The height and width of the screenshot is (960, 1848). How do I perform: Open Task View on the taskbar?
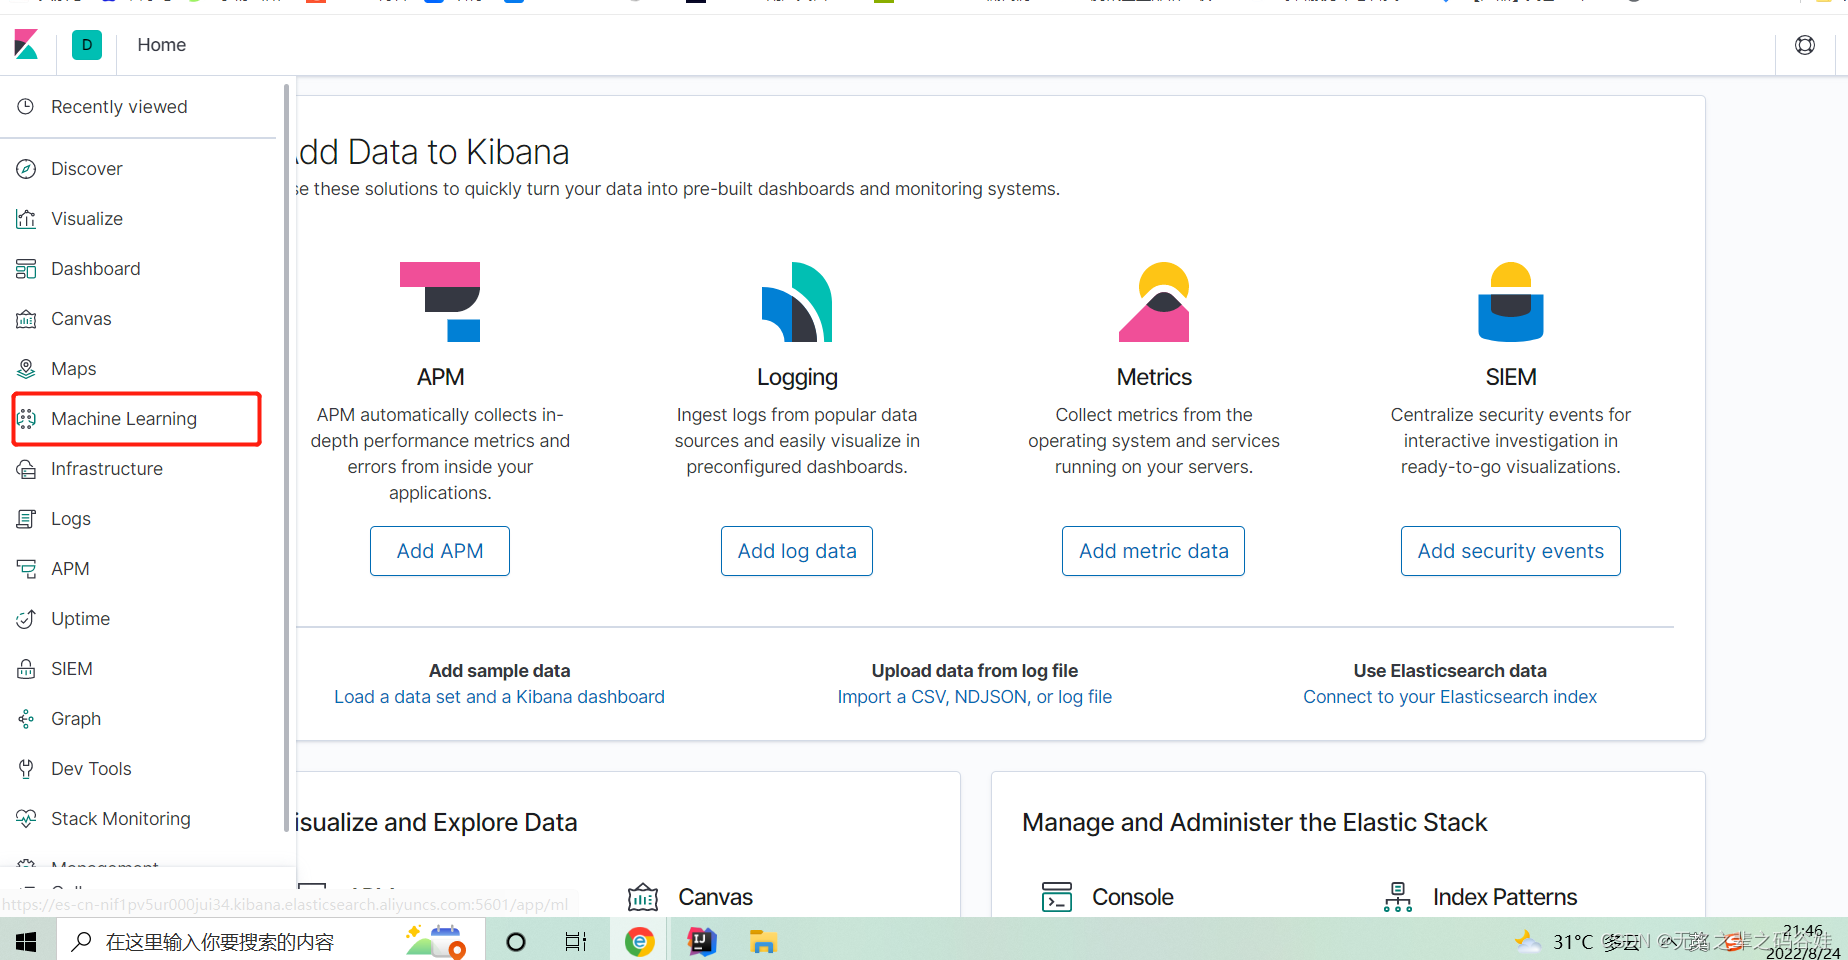point(576,941)
